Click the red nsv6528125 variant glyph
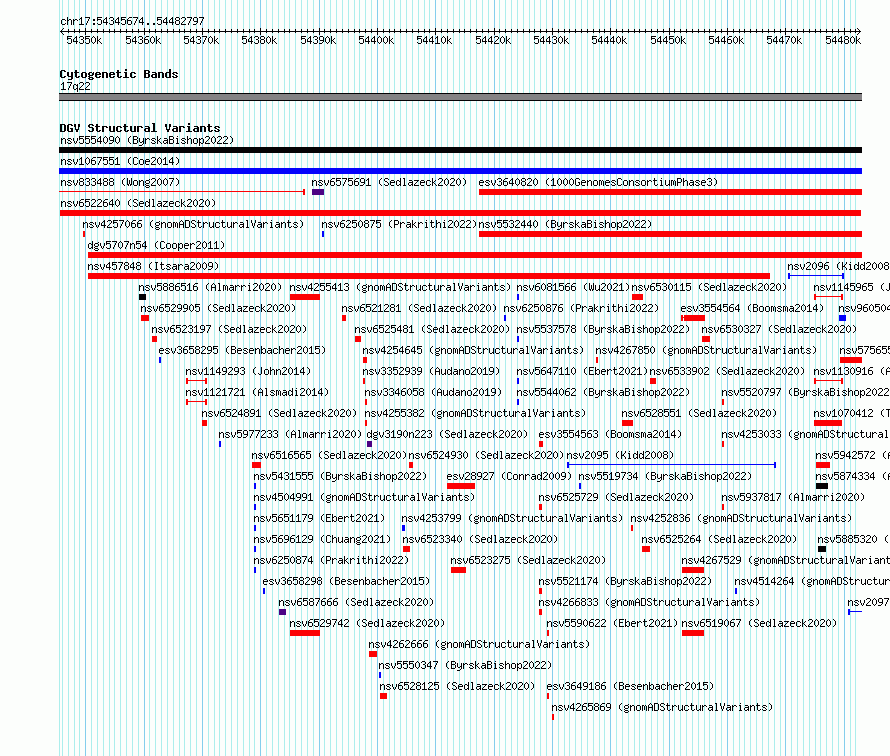Image resolution: width=890 pixels, height=756 pixels. click(x=384, y=696)
